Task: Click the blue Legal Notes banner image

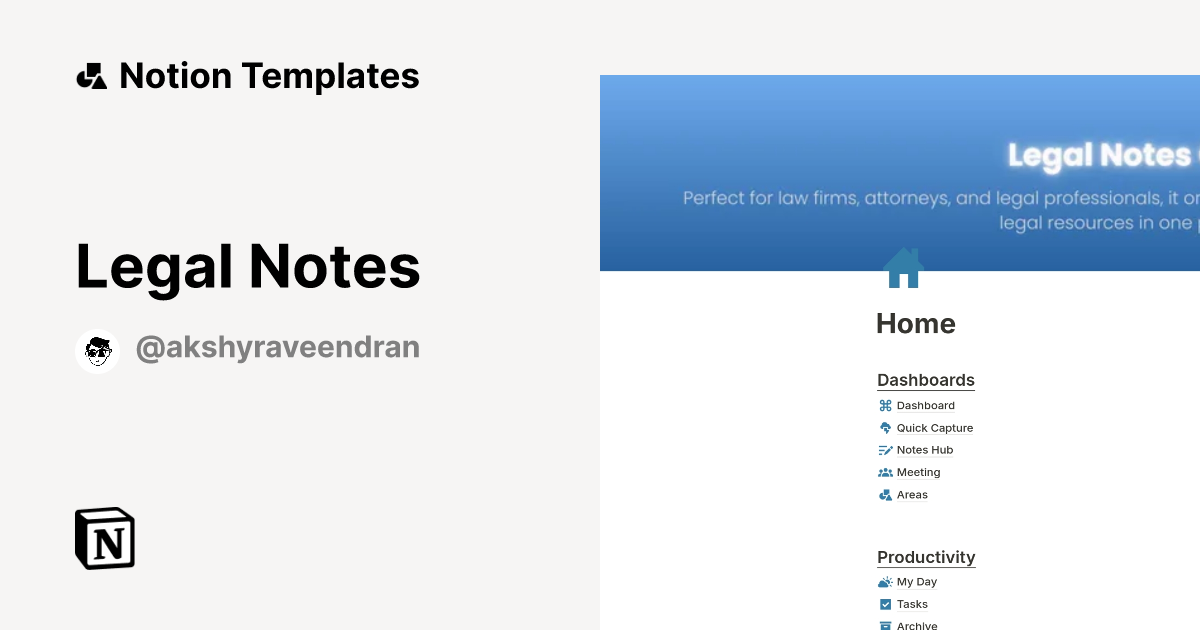Action: coord(900,170)
